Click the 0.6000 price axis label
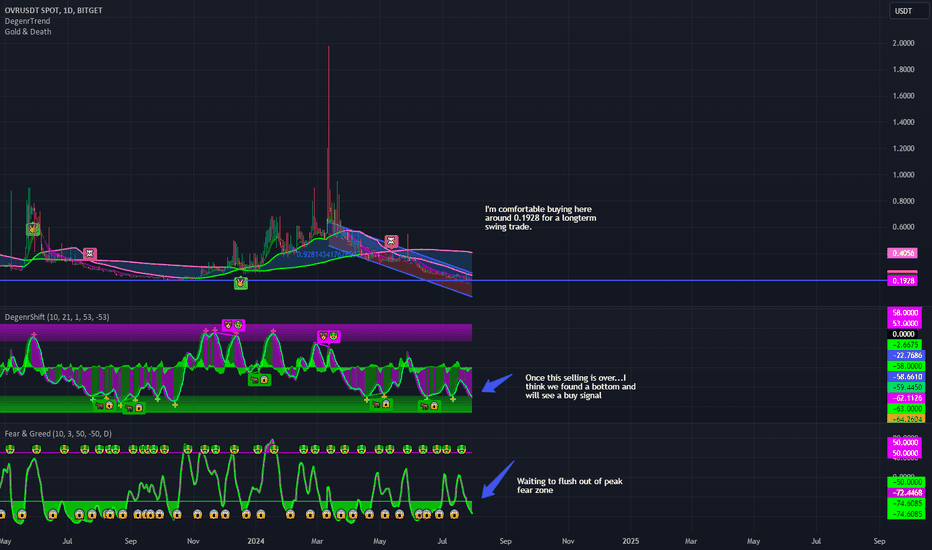Image resolution: width=932 pixels, height=550 pixels. pyautogui.click(x=903, y=227)
